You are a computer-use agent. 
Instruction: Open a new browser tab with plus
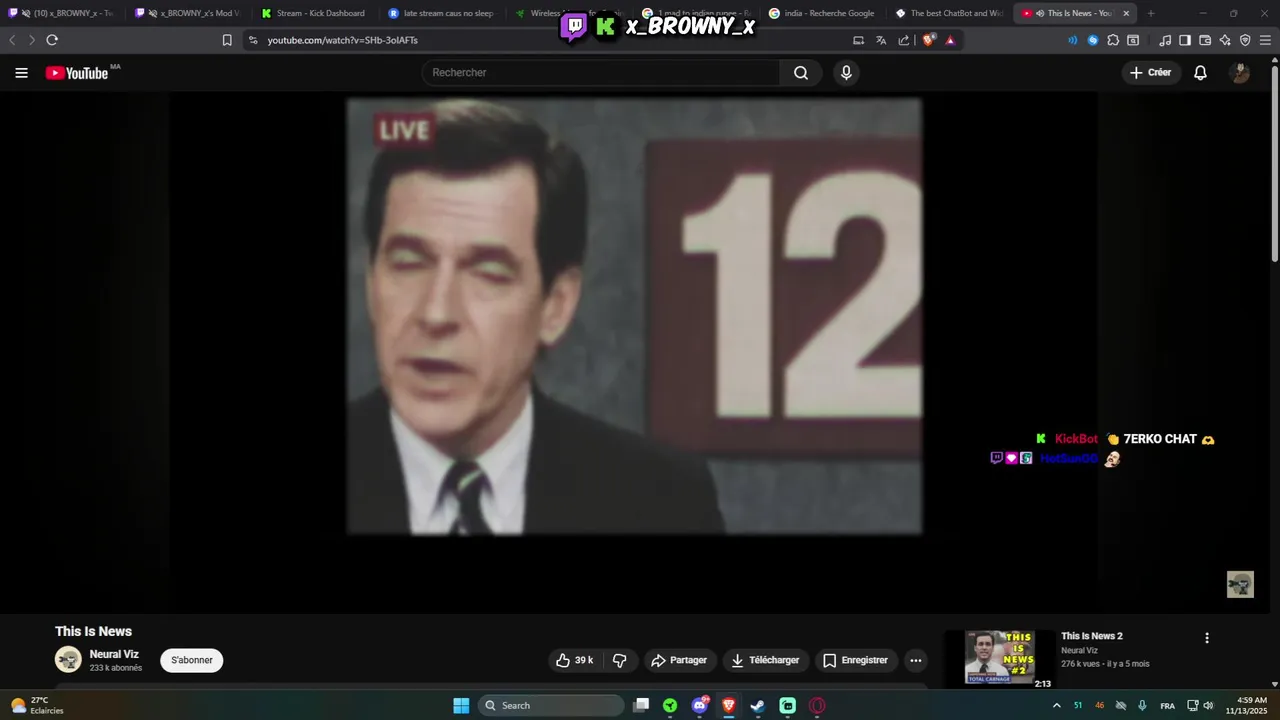(x=1151, y=13)
